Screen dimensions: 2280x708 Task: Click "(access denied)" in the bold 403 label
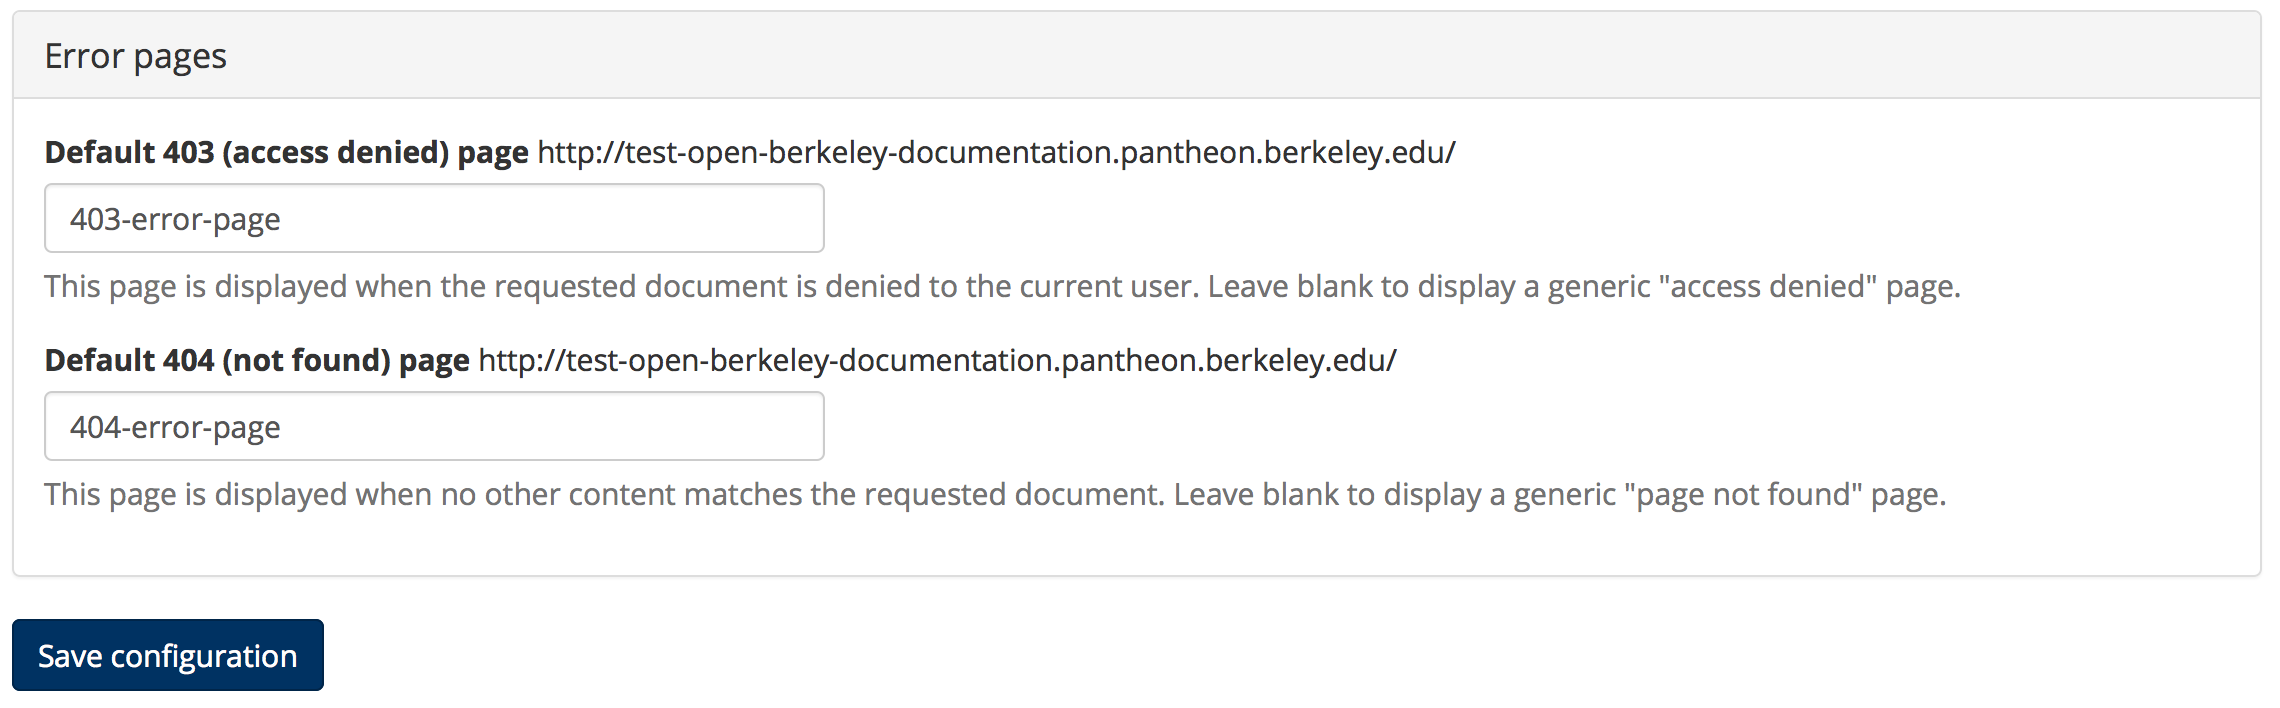pyautogui.click(x=335, y=152)
